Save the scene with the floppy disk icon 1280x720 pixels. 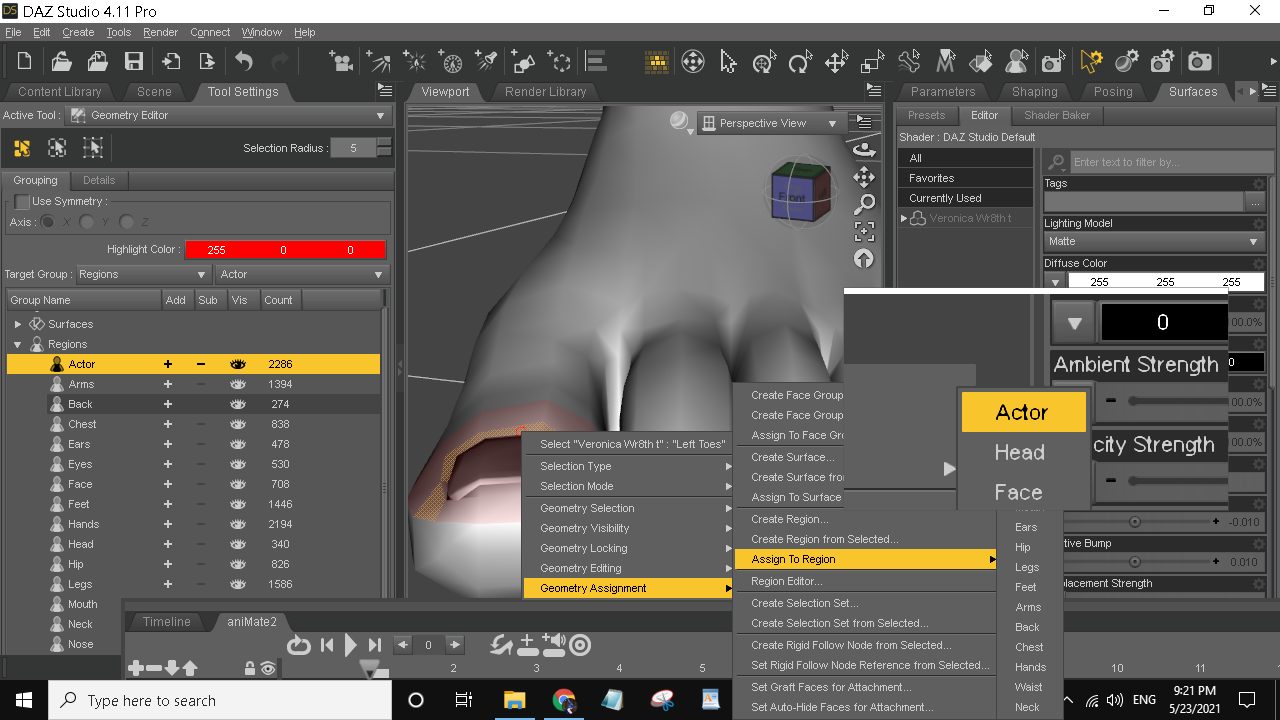click(x=133, y=62)
